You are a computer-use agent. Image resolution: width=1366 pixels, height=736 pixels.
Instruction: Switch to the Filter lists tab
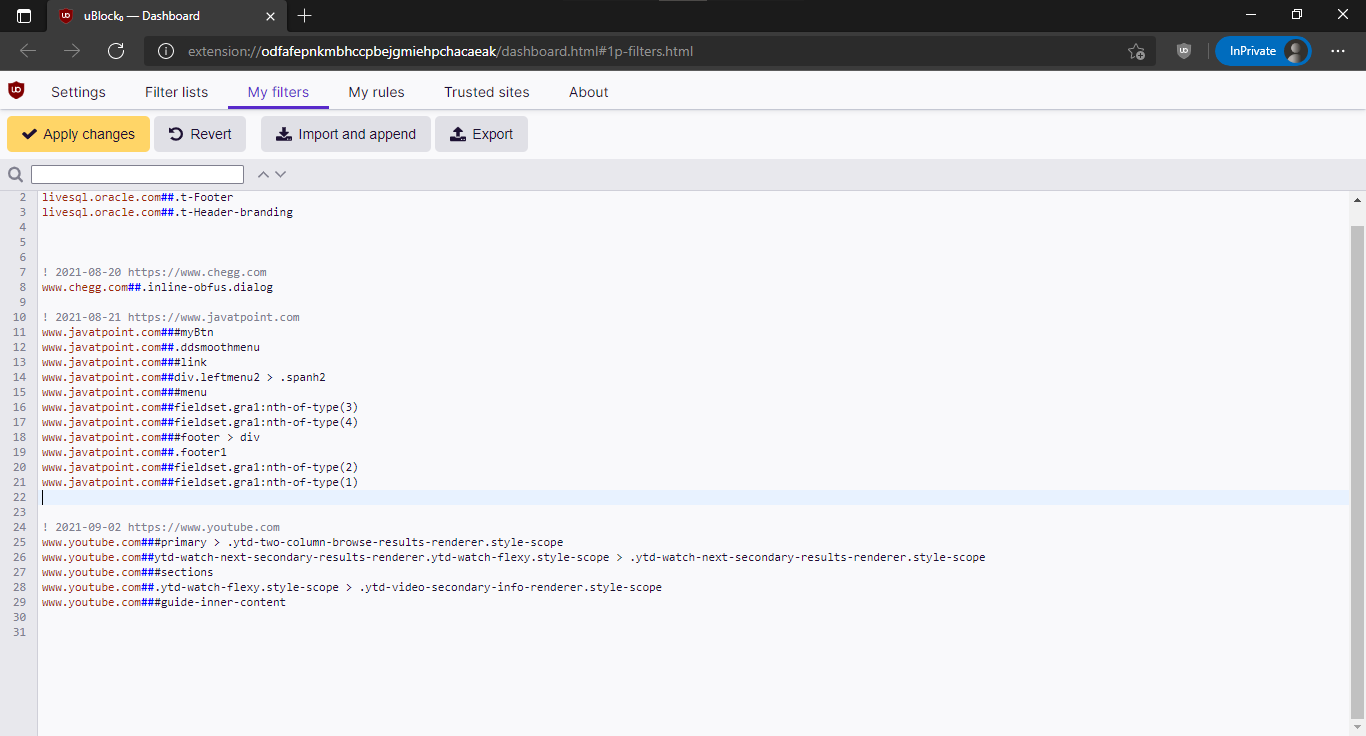(176, 92)
